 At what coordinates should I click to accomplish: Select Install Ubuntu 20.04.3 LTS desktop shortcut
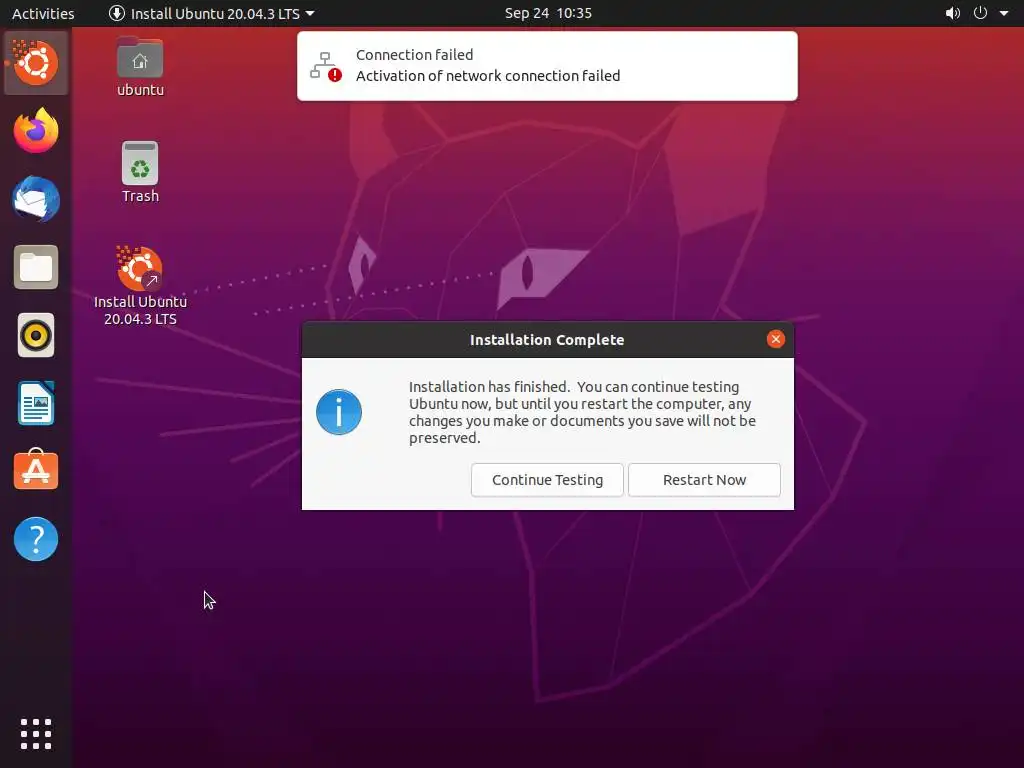pyautogui.click(x=140, y=286)
